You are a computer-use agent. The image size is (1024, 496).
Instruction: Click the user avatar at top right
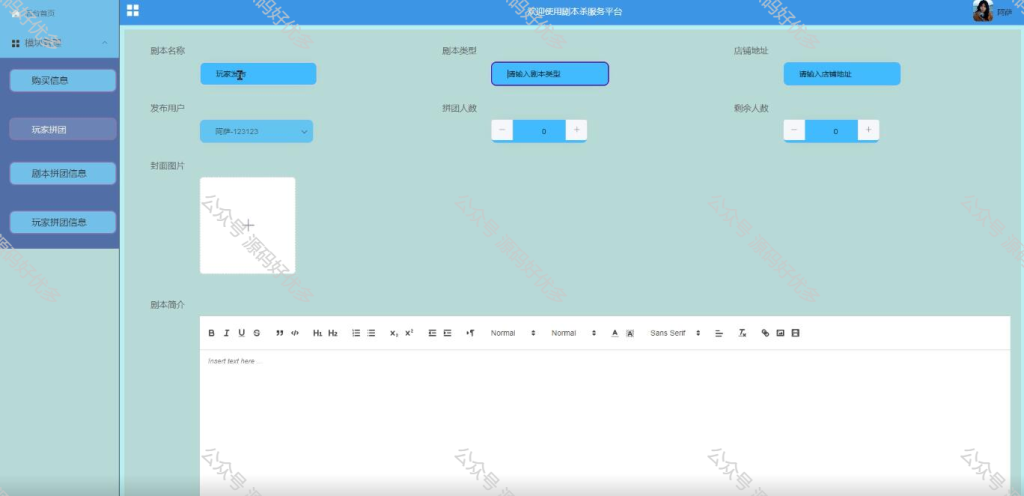pos(983,11)
